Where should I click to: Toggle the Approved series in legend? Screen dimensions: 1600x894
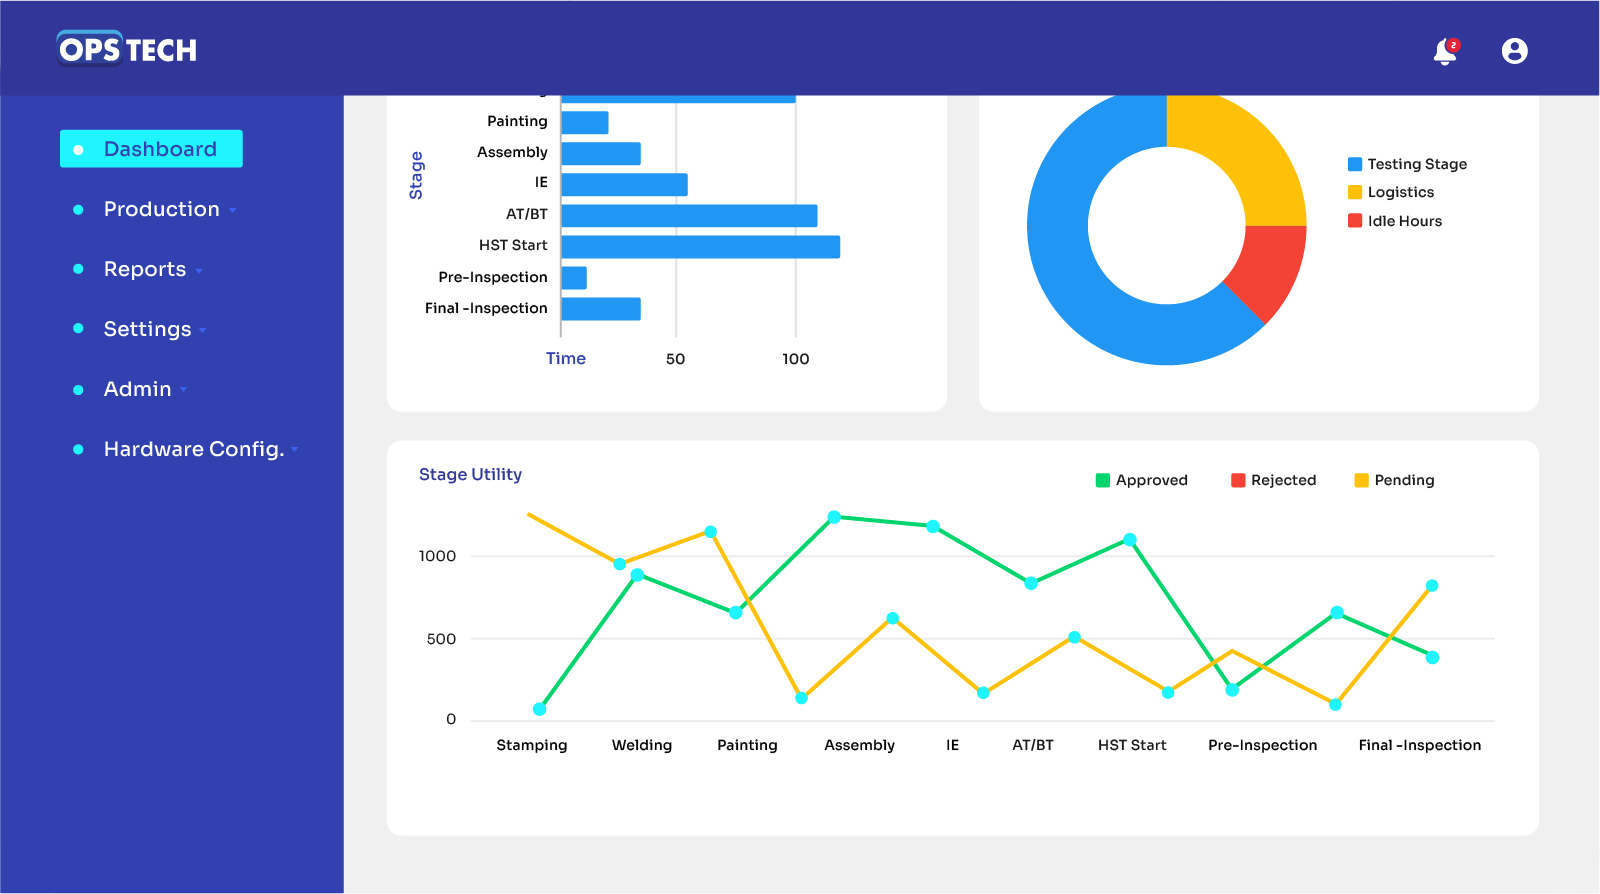(x=1141, y=480)
